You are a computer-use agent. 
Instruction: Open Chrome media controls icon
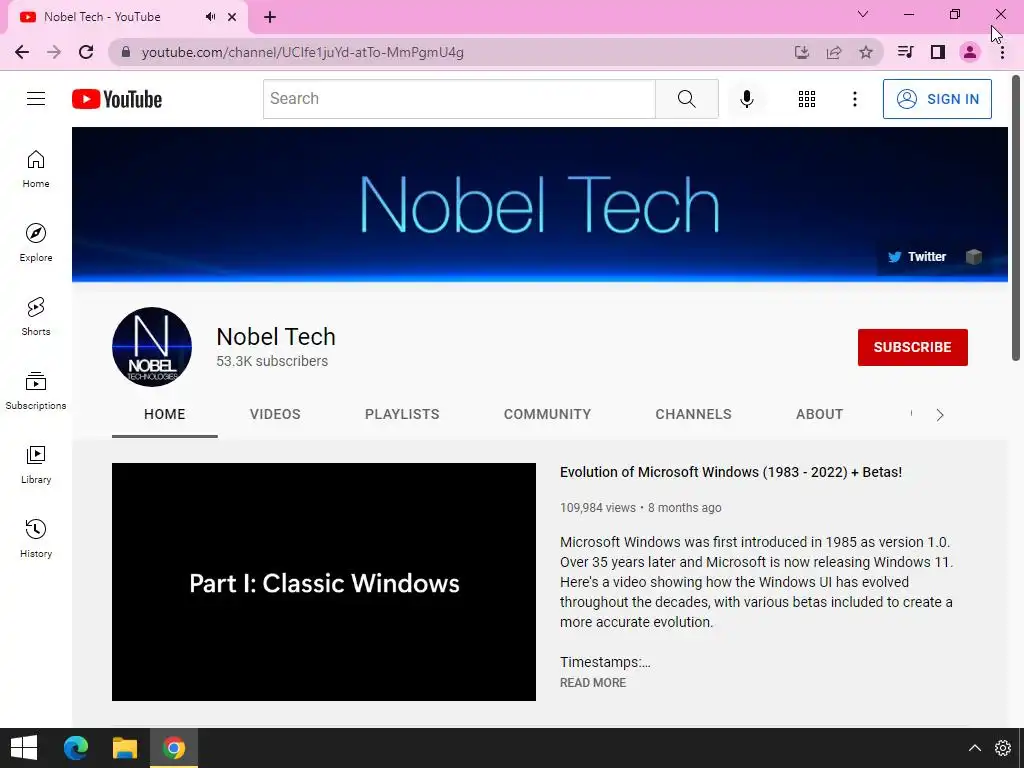[x=905, y=52]
